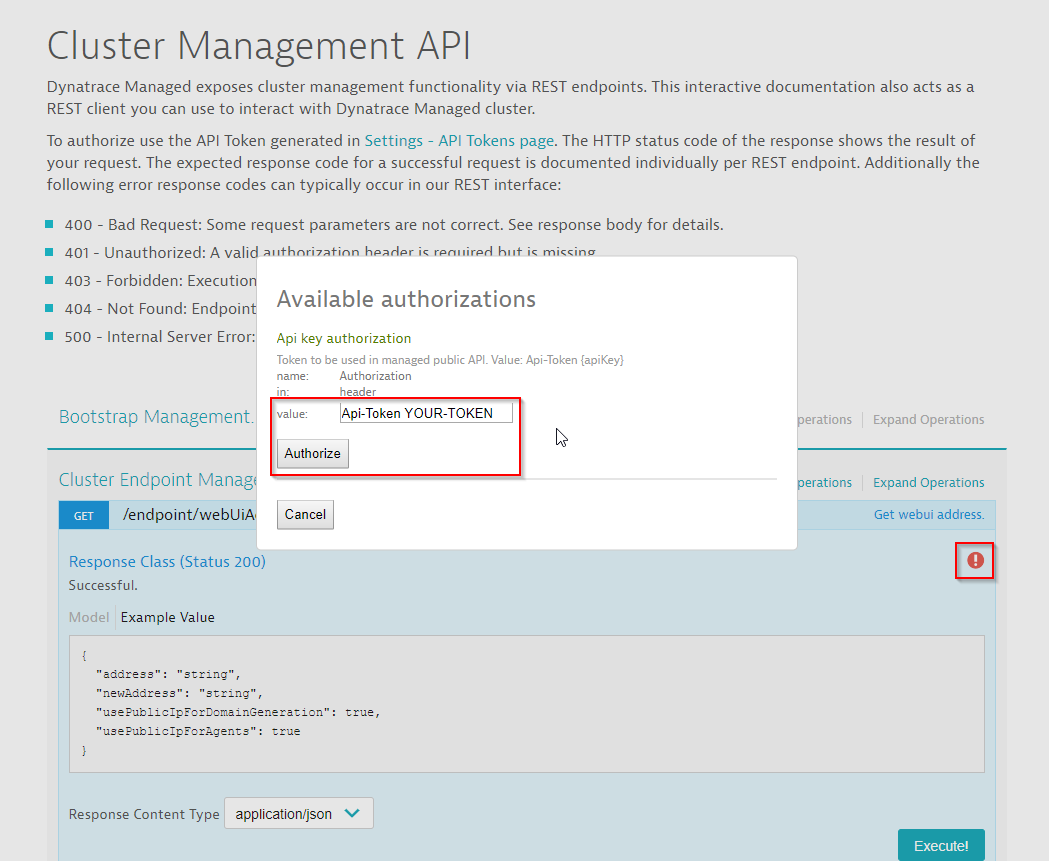Open the Response Content Type dropdown
1049x861 pixels.
(298, 814)
